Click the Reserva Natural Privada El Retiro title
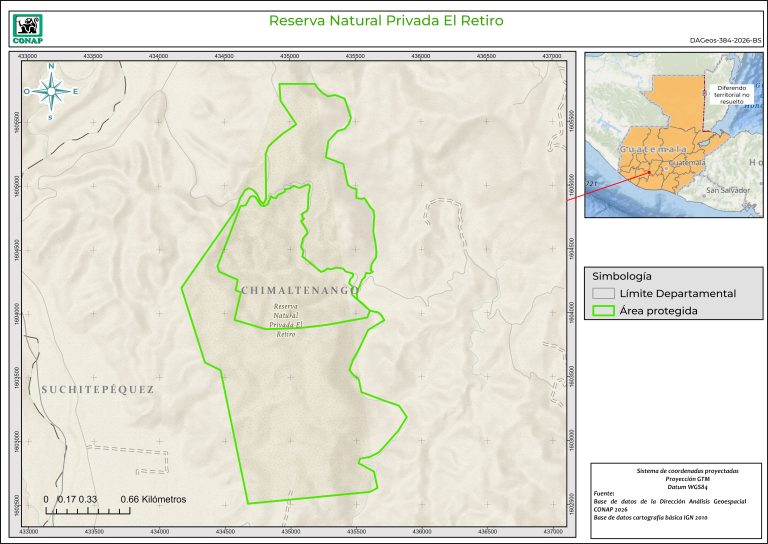Screen dimensions: 768x544 [386, 20]
